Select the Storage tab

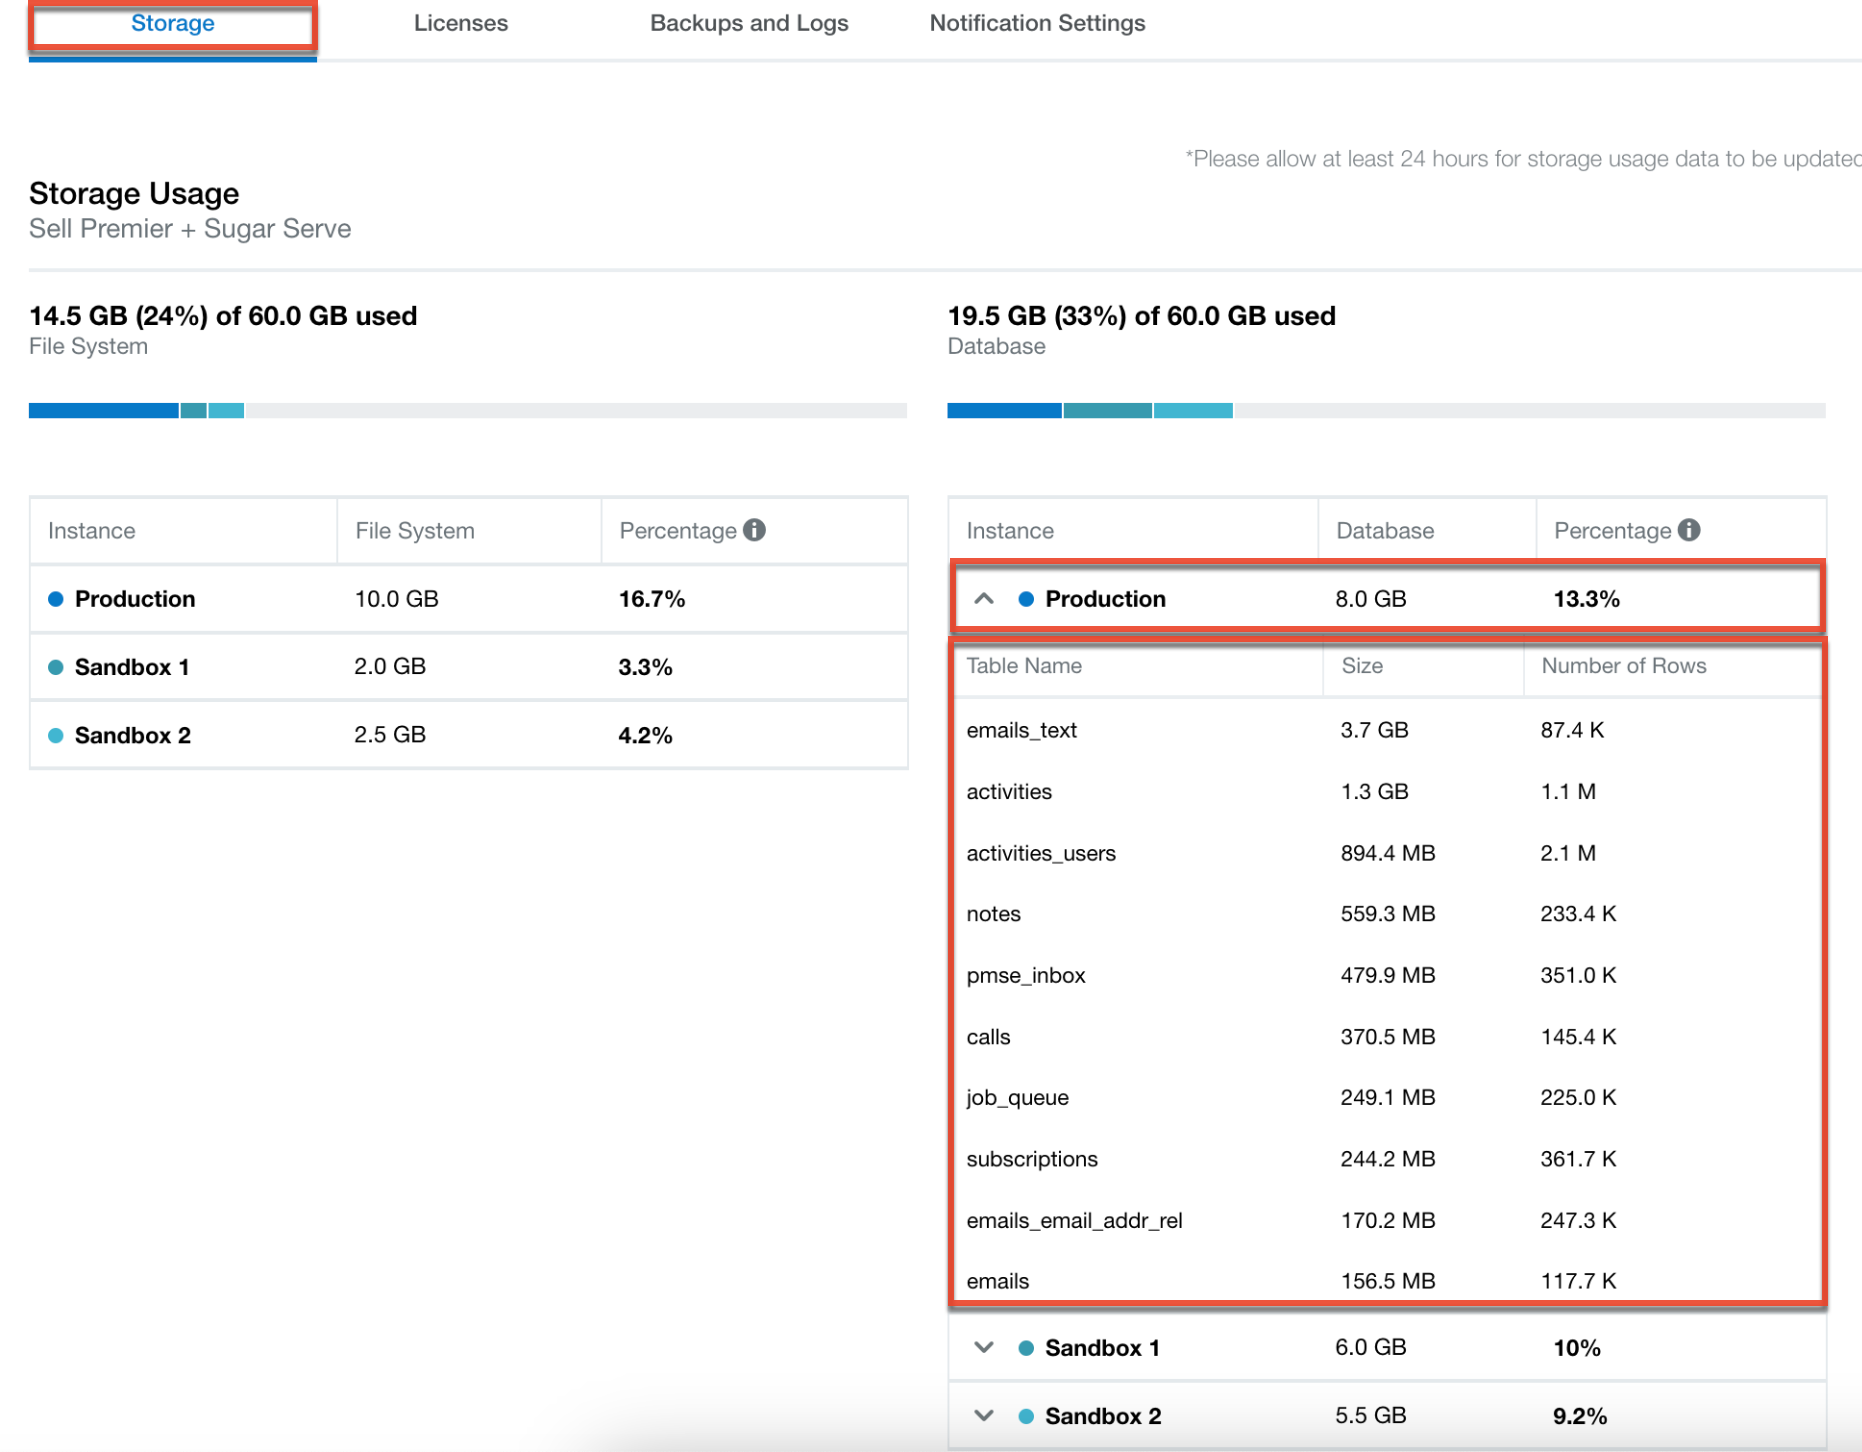coord(173,23)
